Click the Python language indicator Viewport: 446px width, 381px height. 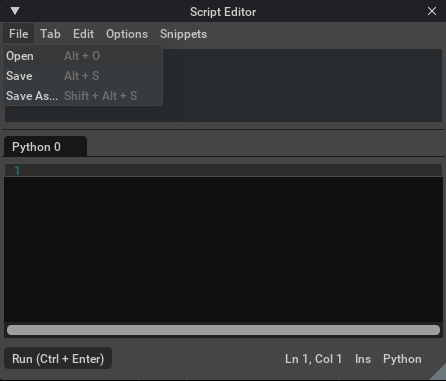(x=402, y=359)
